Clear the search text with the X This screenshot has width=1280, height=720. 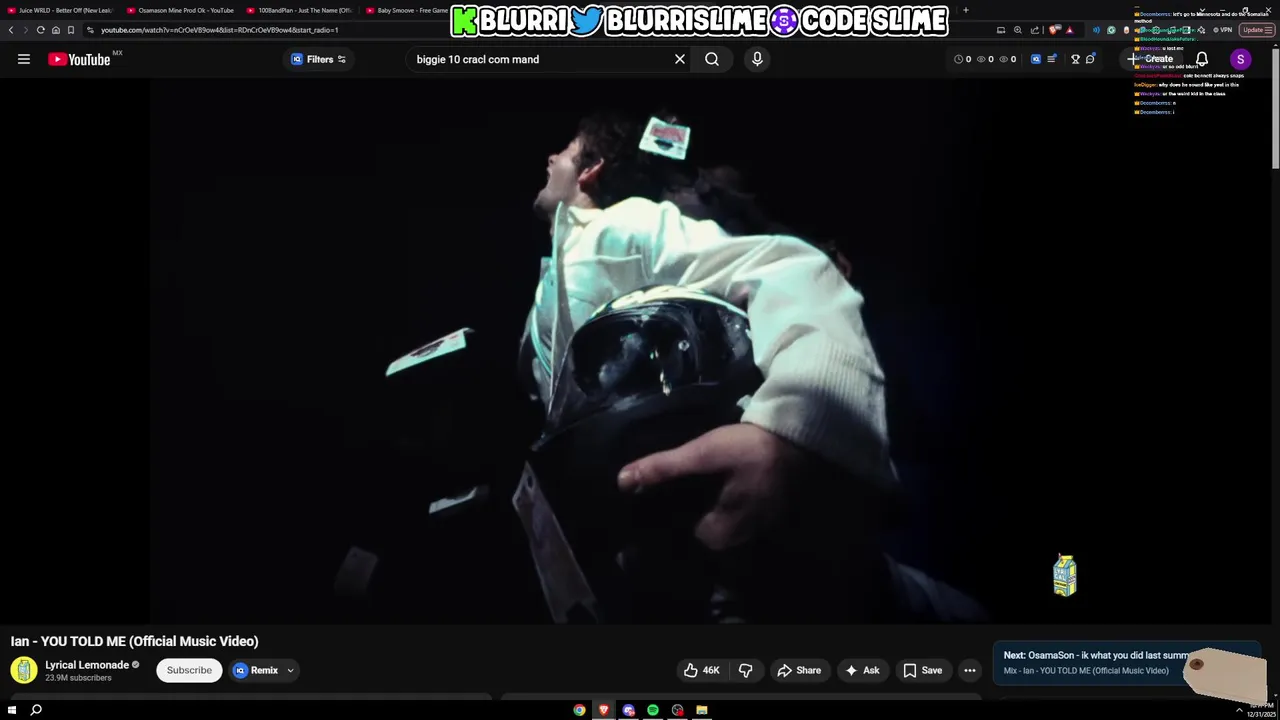[680, 59]
